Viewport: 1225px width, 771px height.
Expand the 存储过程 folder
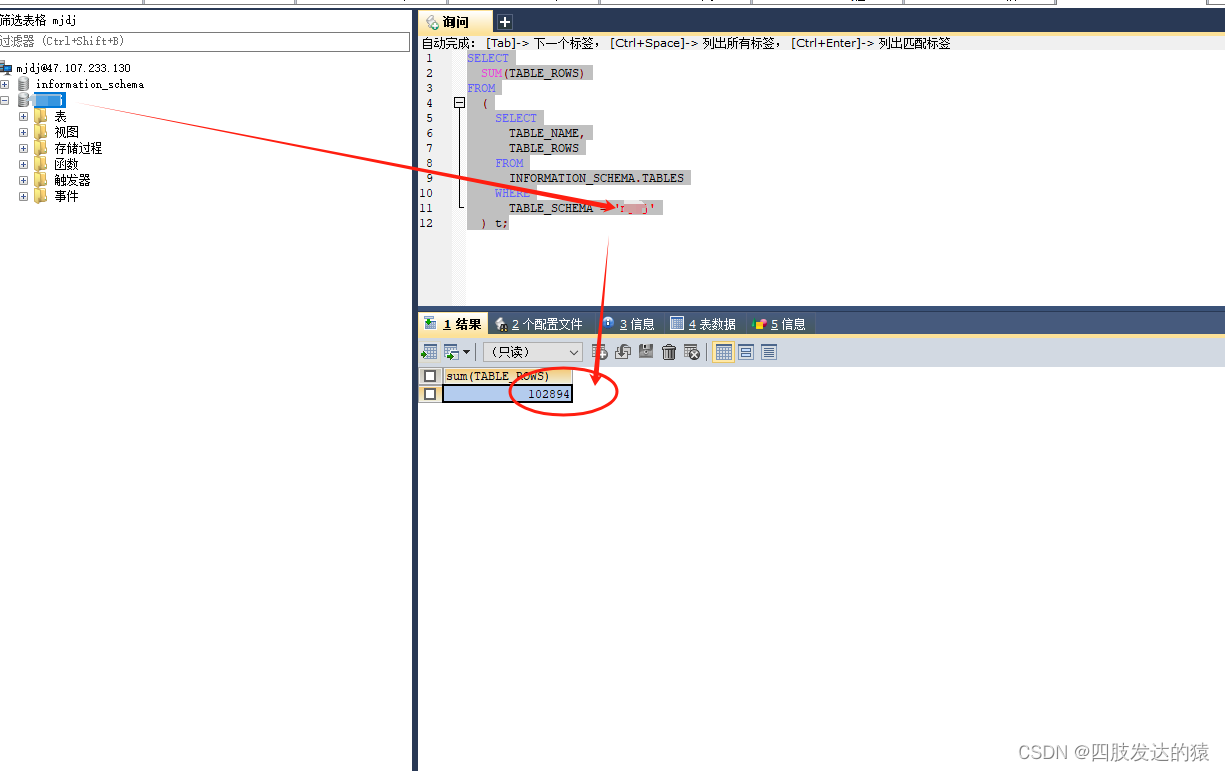pos(23,148)
